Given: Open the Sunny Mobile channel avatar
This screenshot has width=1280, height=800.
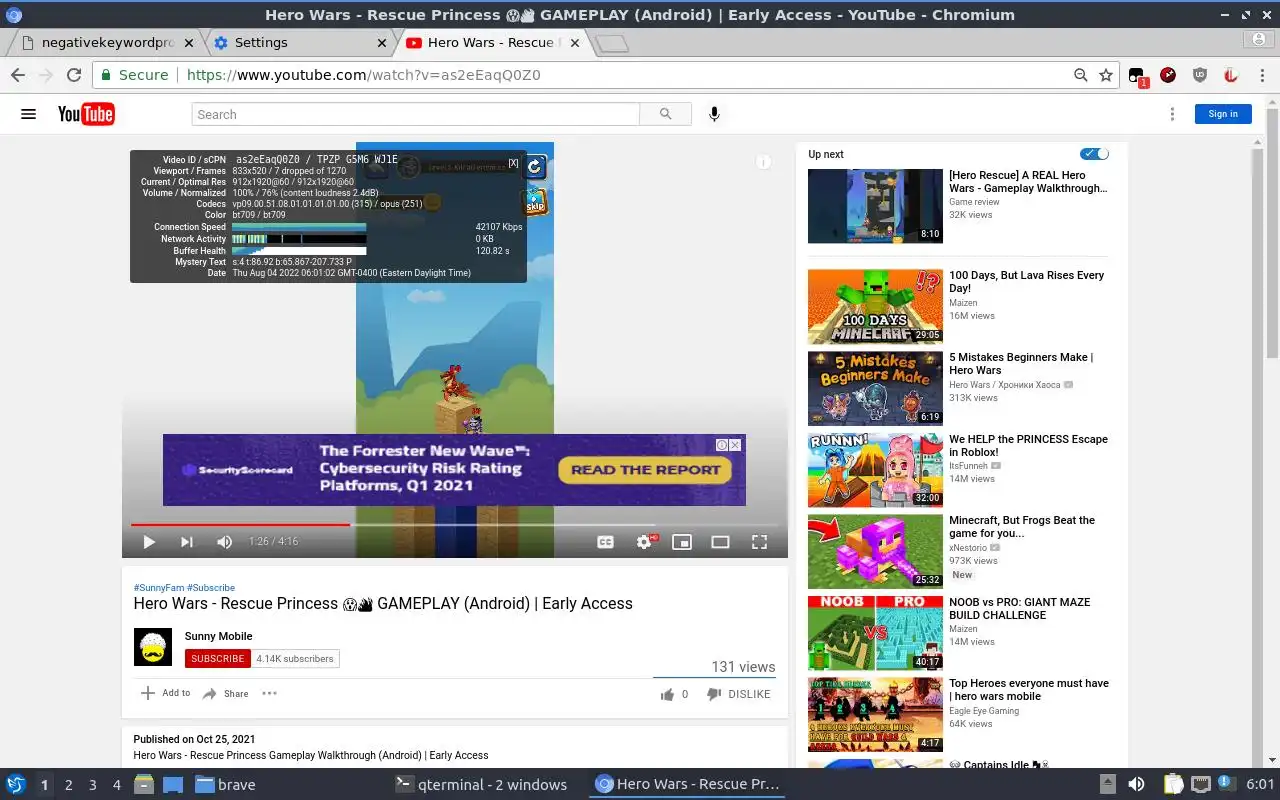Looking at the screenshot, I should pyautogui.click(x=153, y=647).
